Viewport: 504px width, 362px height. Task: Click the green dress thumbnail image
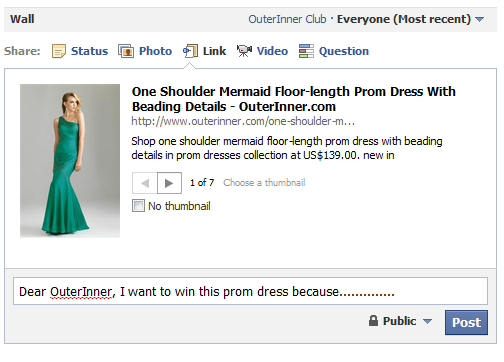(x=70, y=161)
